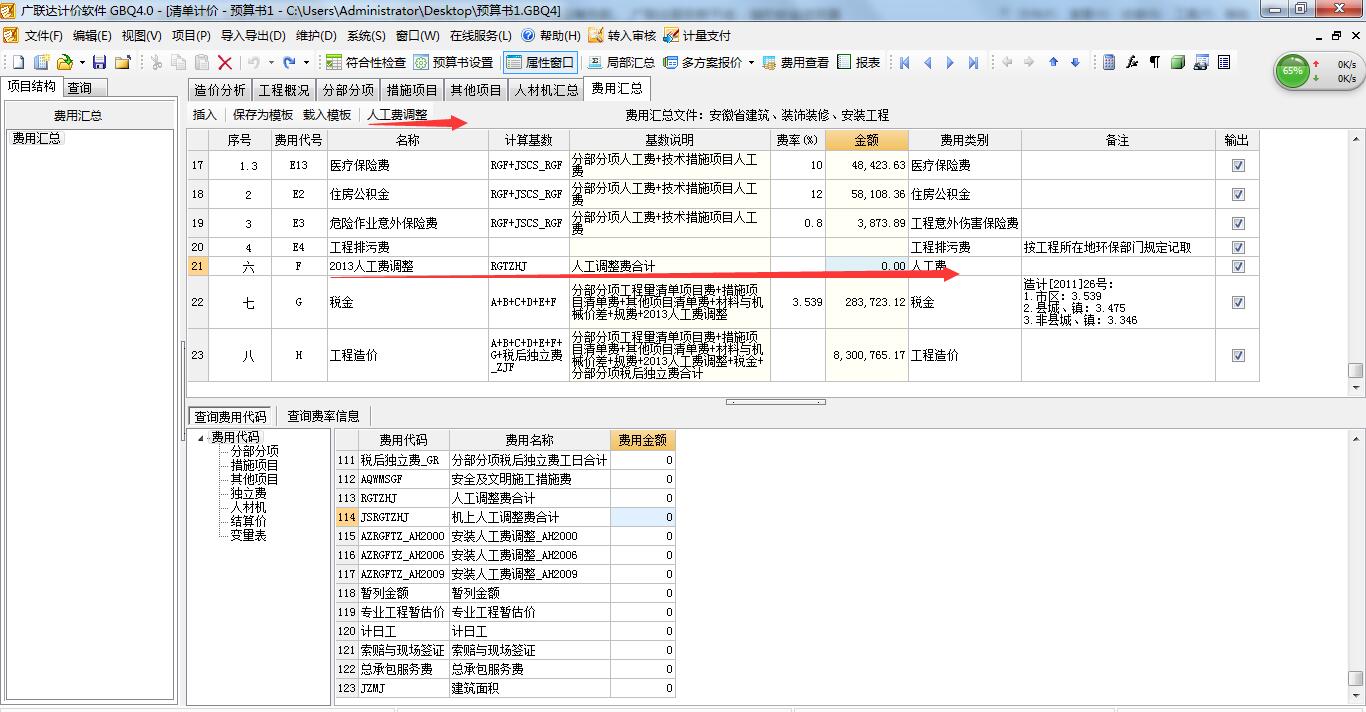Select 变量表 in the 费用代码 tree
This screenshot has height=712, width=1366.
pyautogui.click(x=249, y=535)
